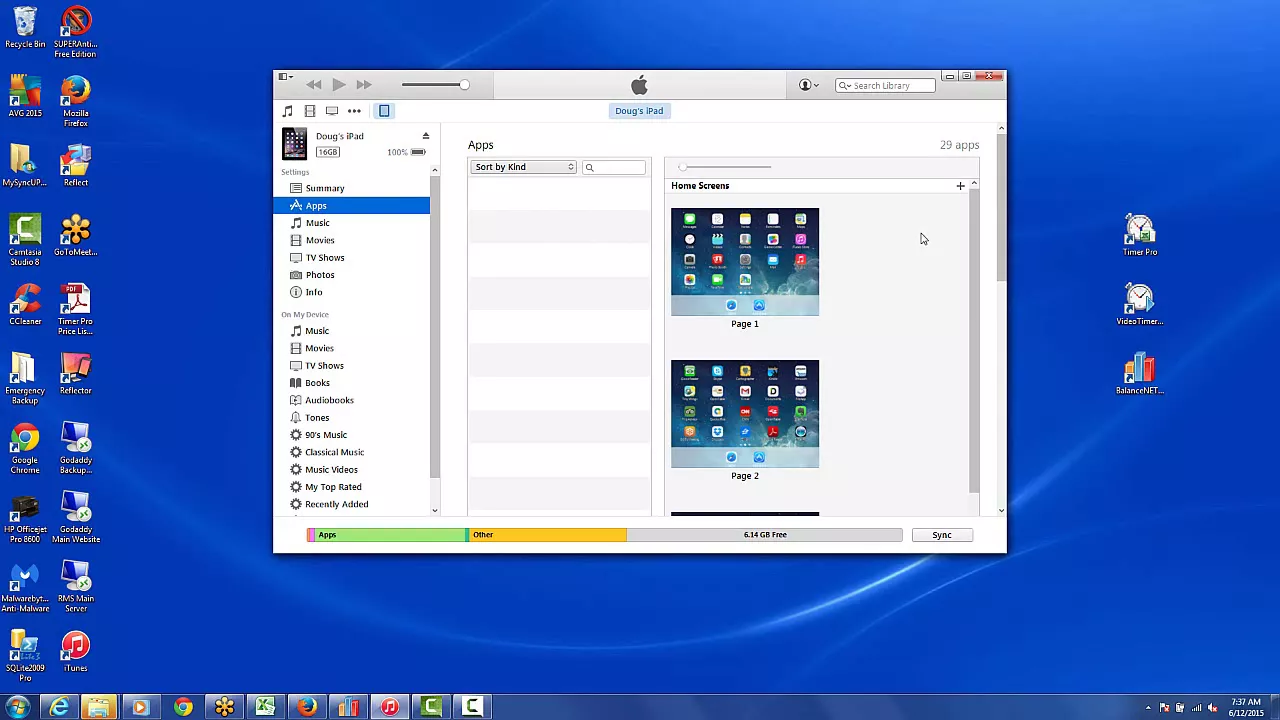
Task: Open Camtasia Studio 8 desktop shortcut
Action: click(25, 240)
